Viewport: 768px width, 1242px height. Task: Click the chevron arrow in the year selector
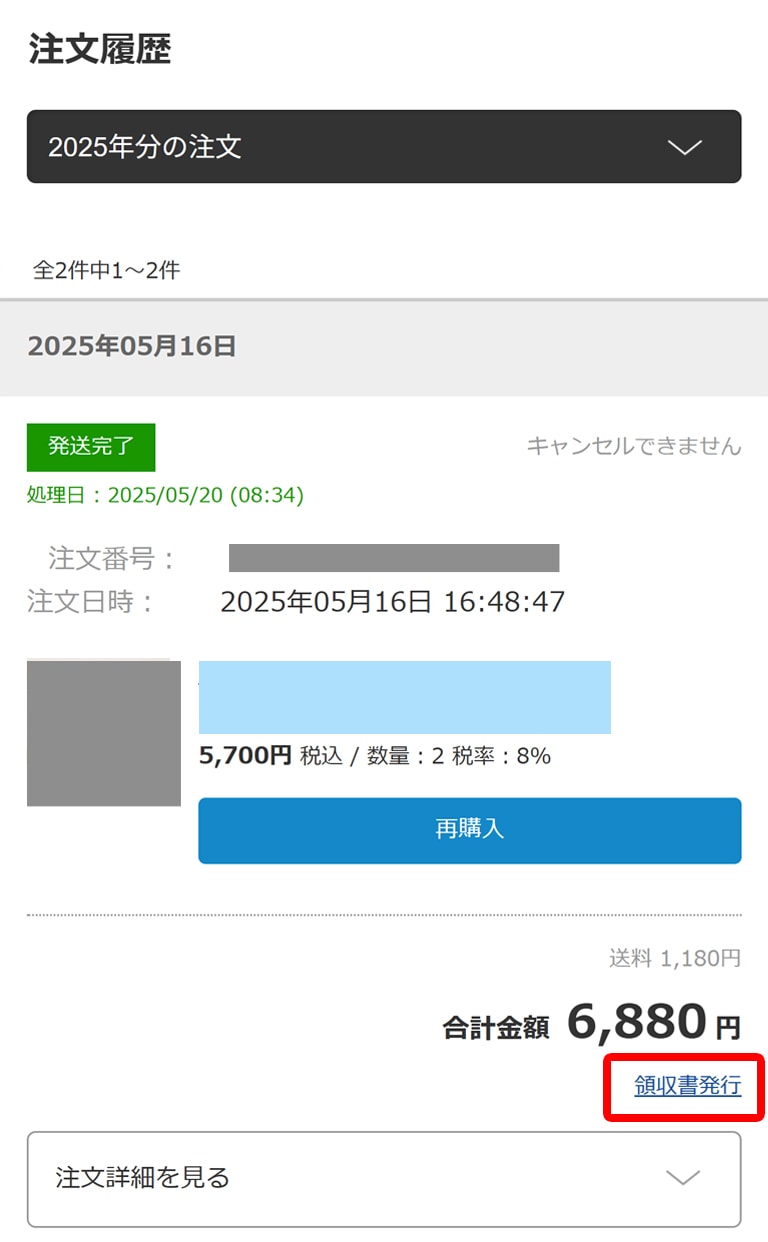684,148
